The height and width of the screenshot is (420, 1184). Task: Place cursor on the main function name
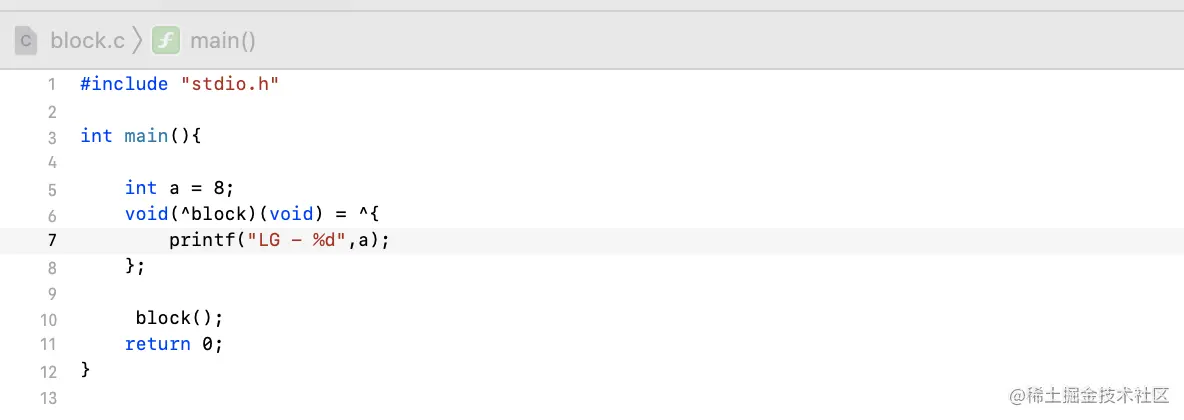point(146,136)
